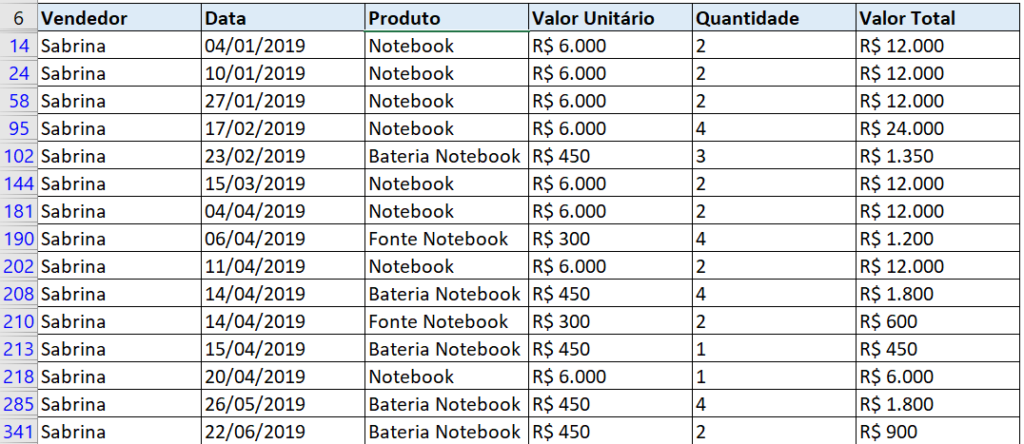Click the date cell 22/06/2019
Image resolution: width=1024 pixels, height=444 pixels.
(x=283, y=432)
